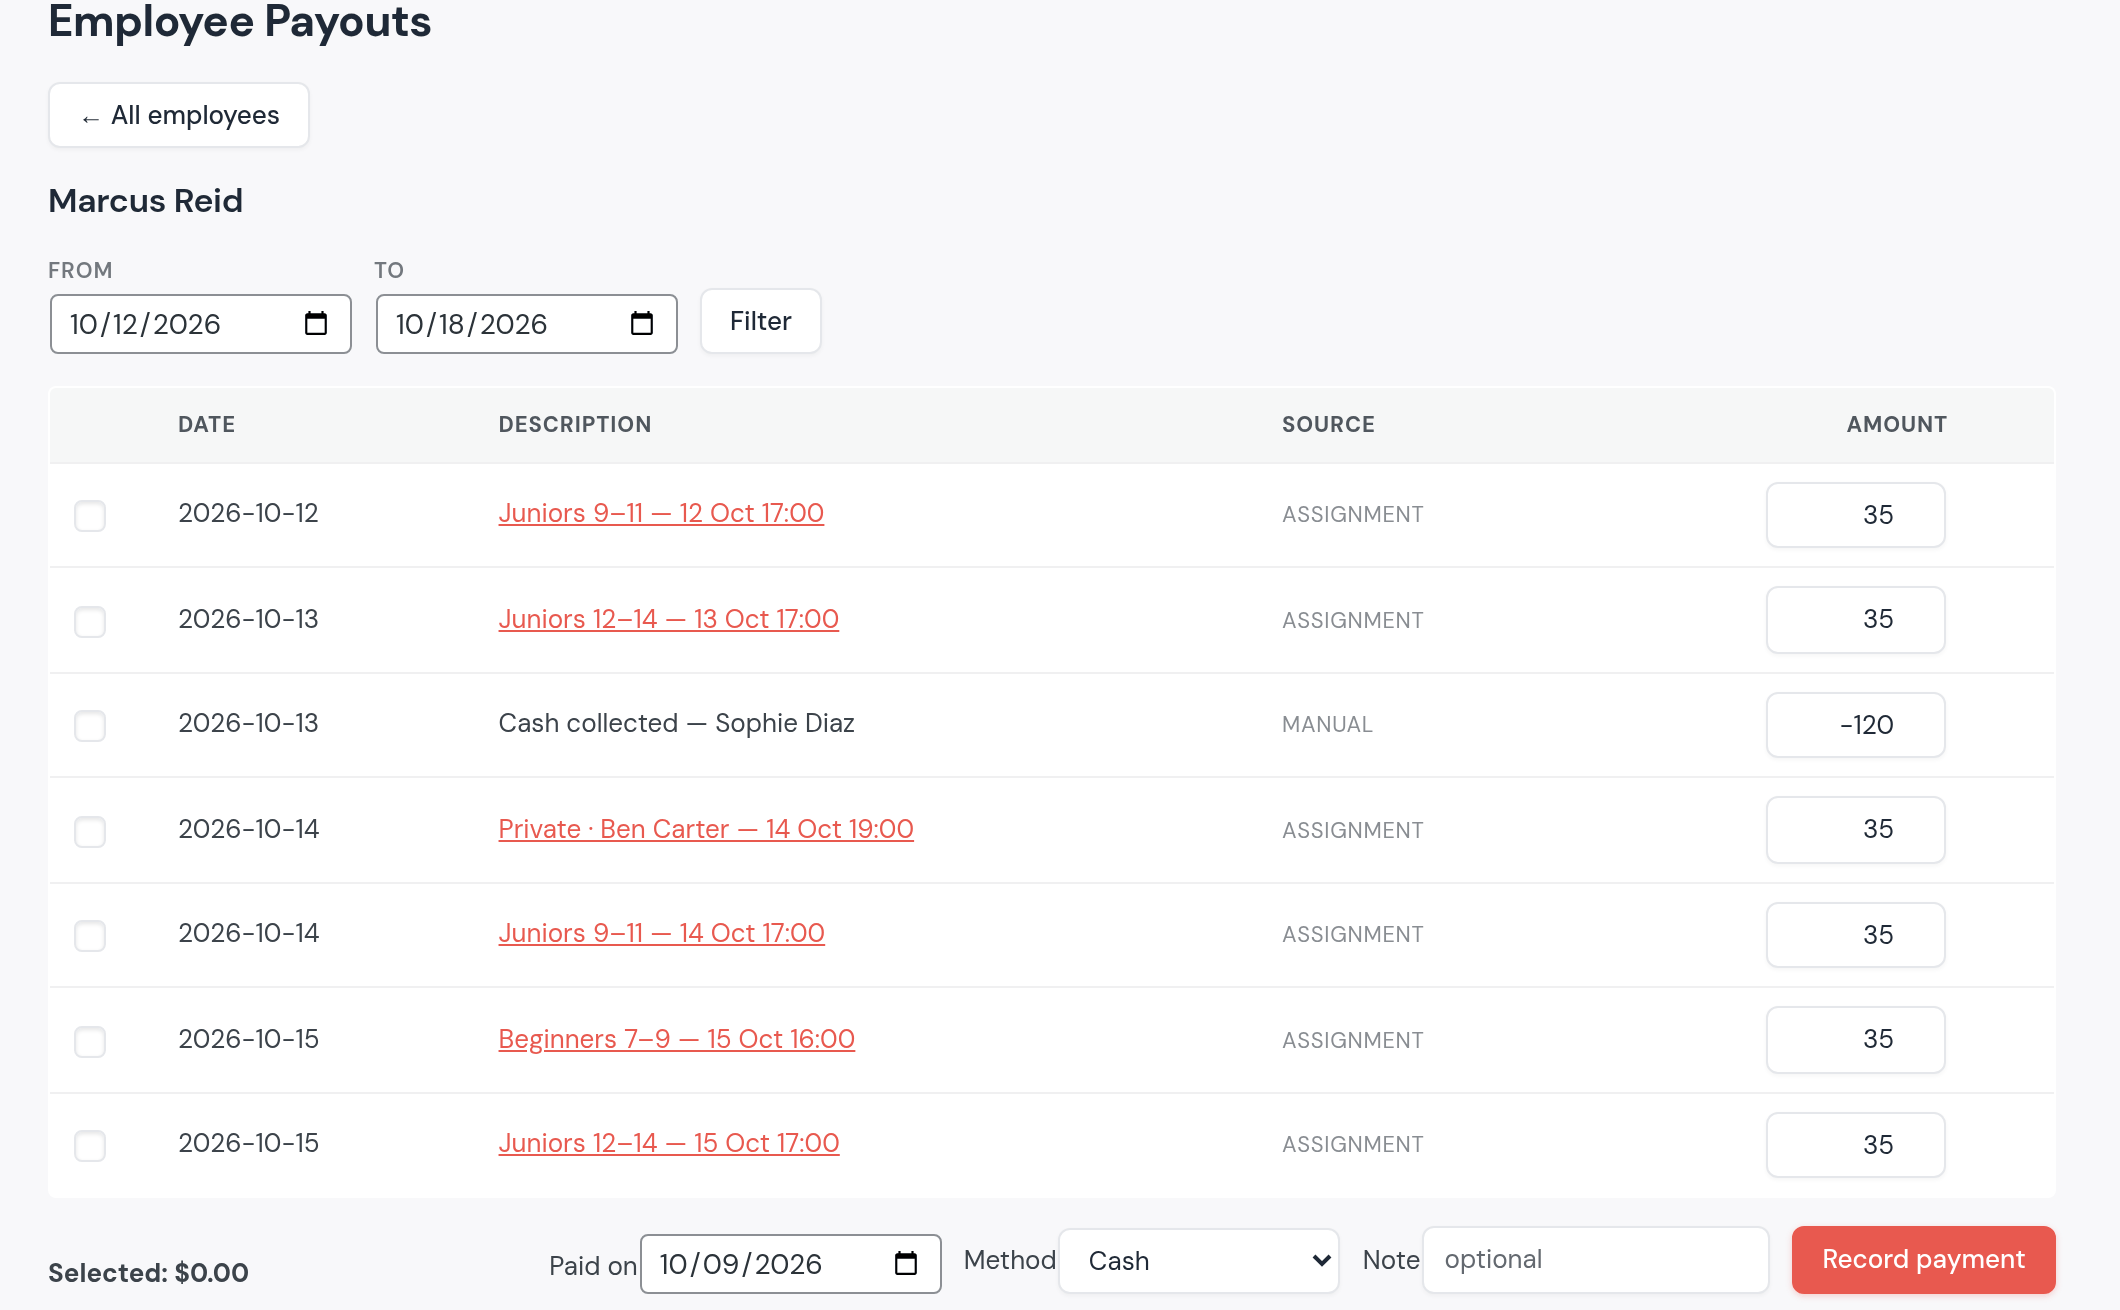Click the SOURCE column header
2120x1310 pixels.
1328,424
